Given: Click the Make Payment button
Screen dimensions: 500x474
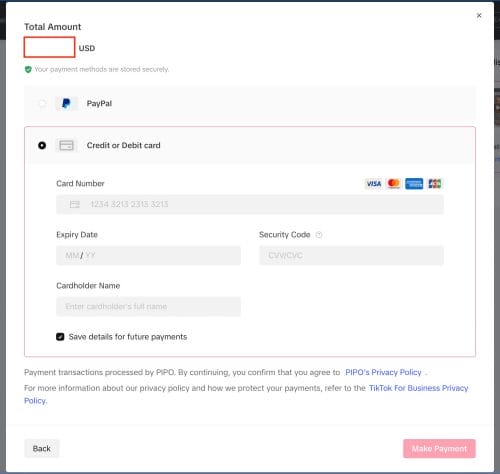Looking at the screenshot, I should coord(439,449).
